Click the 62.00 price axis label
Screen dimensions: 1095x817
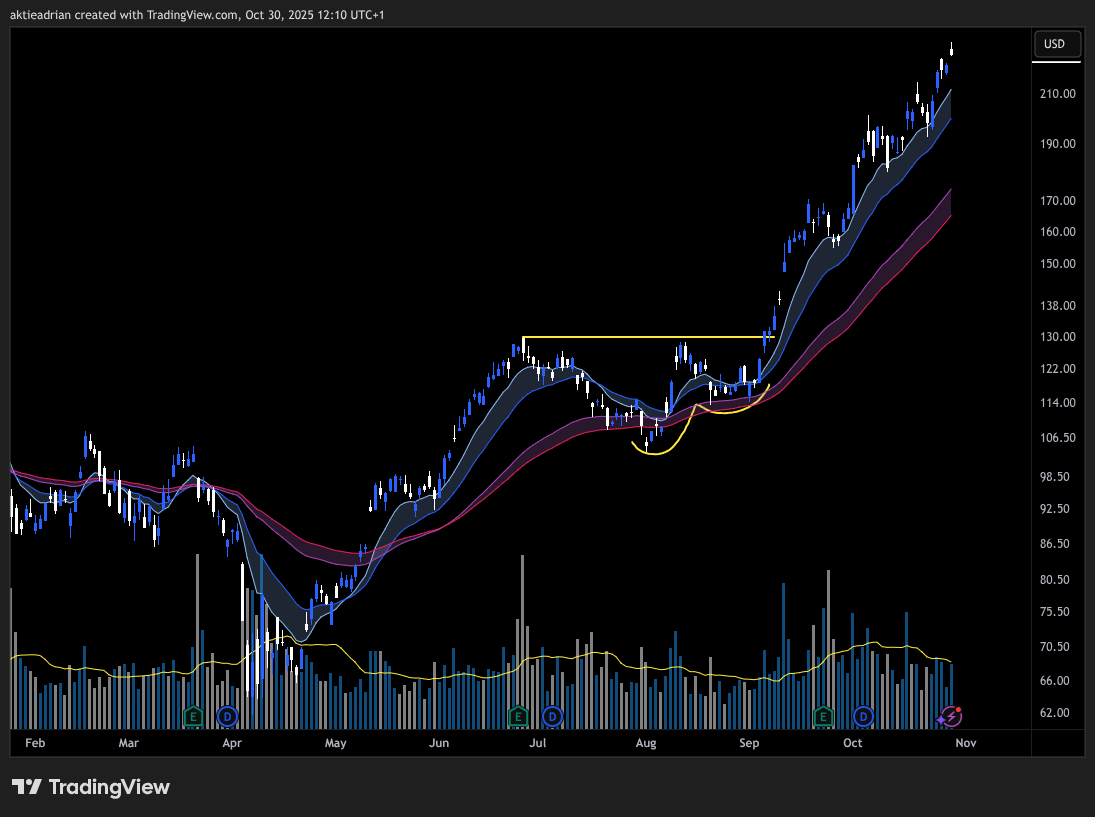click(1056, 713)
